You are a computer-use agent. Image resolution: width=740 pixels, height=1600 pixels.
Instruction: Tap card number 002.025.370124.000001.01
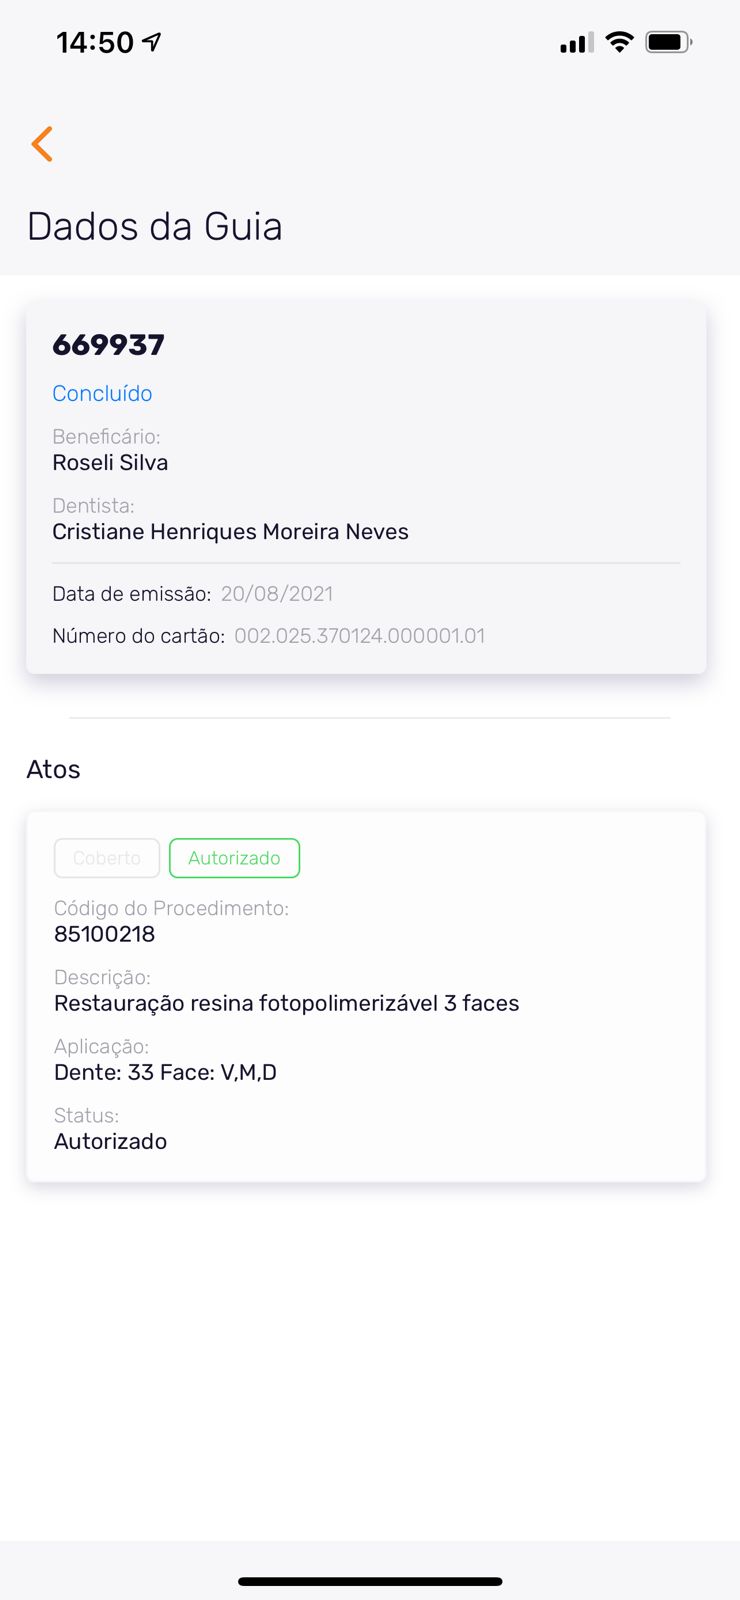[359, 636]
